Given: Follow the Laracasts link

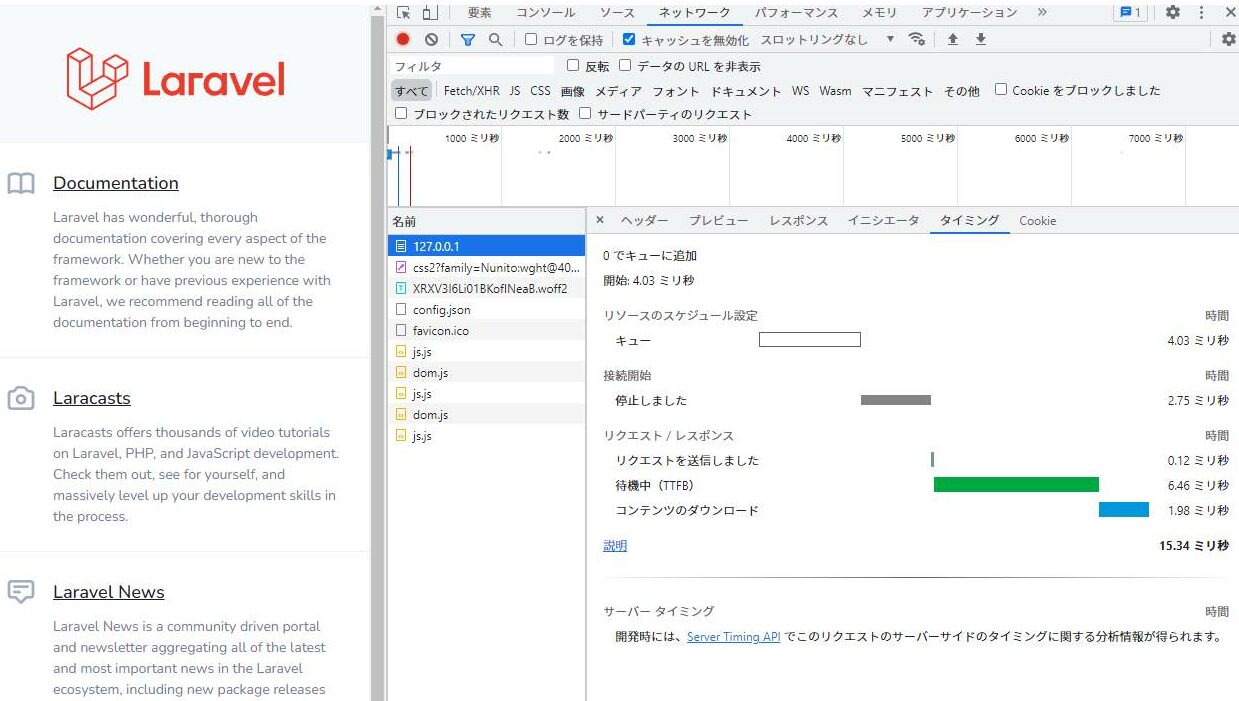Looking at the screenshot, I should coord(92,398).
